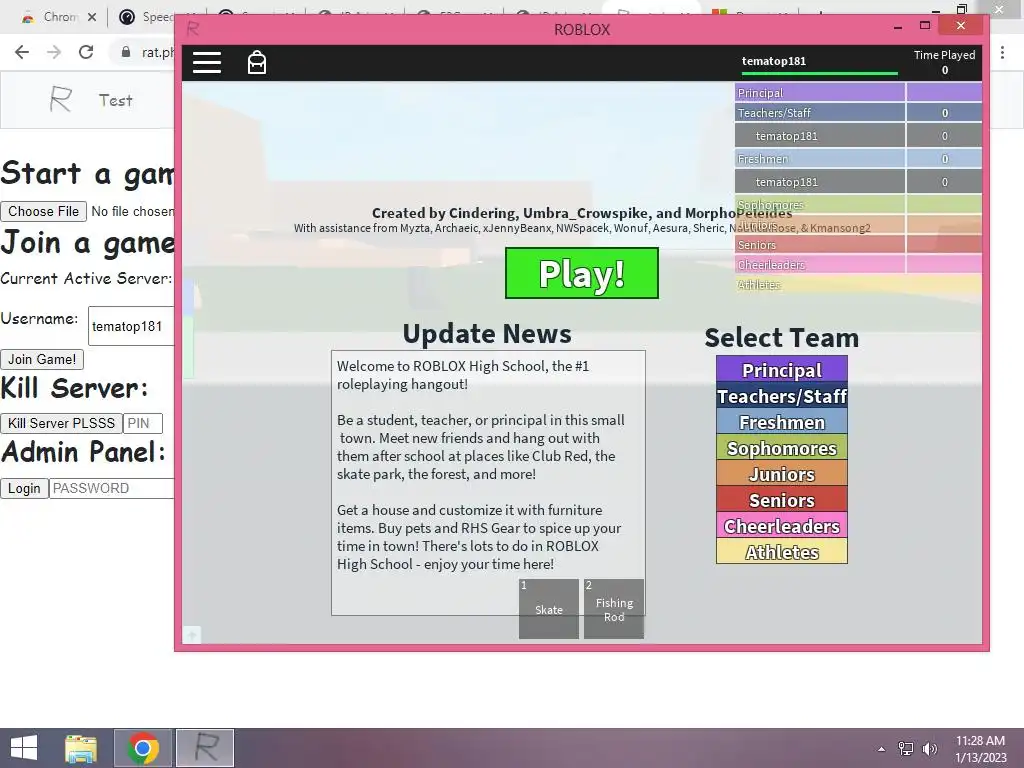Show hidden system tray icons

click(882, 749)
